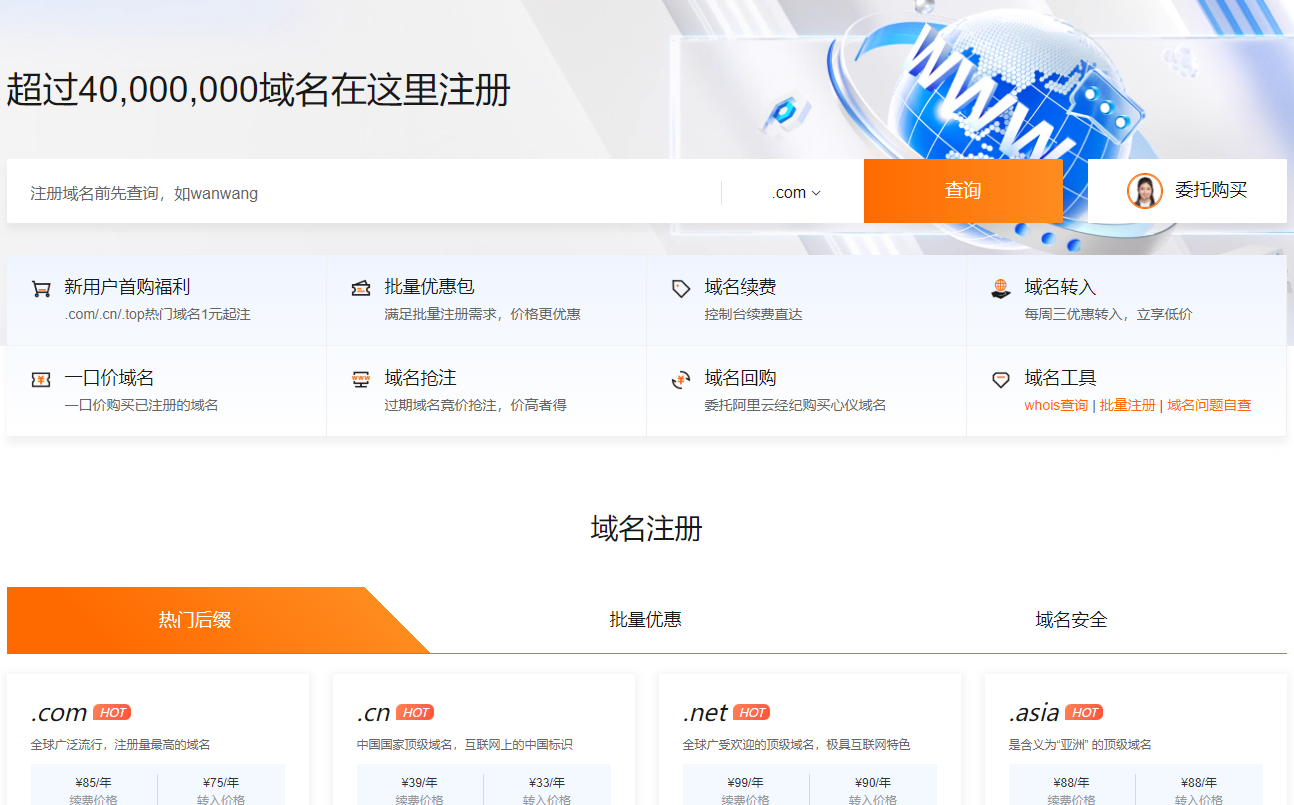1294x805 pixels.
Task: Click the agent avatar on 委托购买
Action: (1145, 191)
